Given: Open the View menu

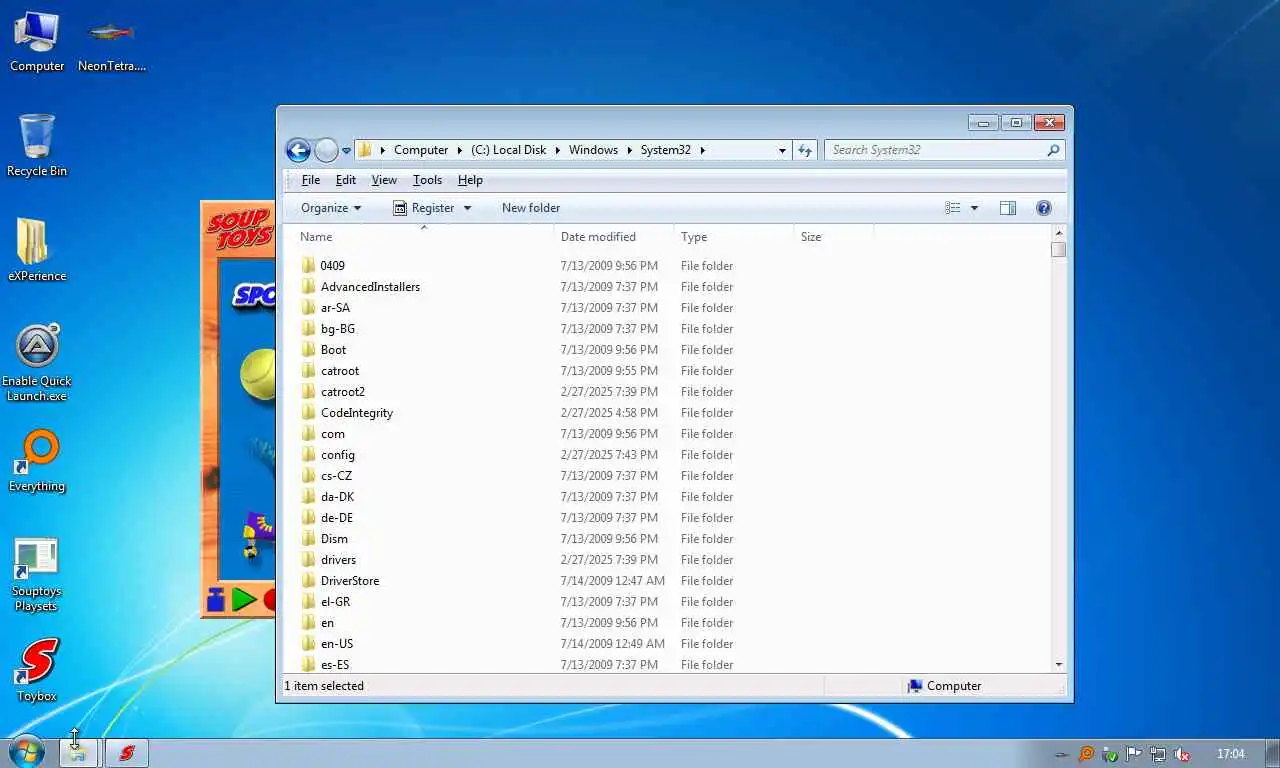Looking at the screenshot, I should pyautogui.click(x=384, y=180).
